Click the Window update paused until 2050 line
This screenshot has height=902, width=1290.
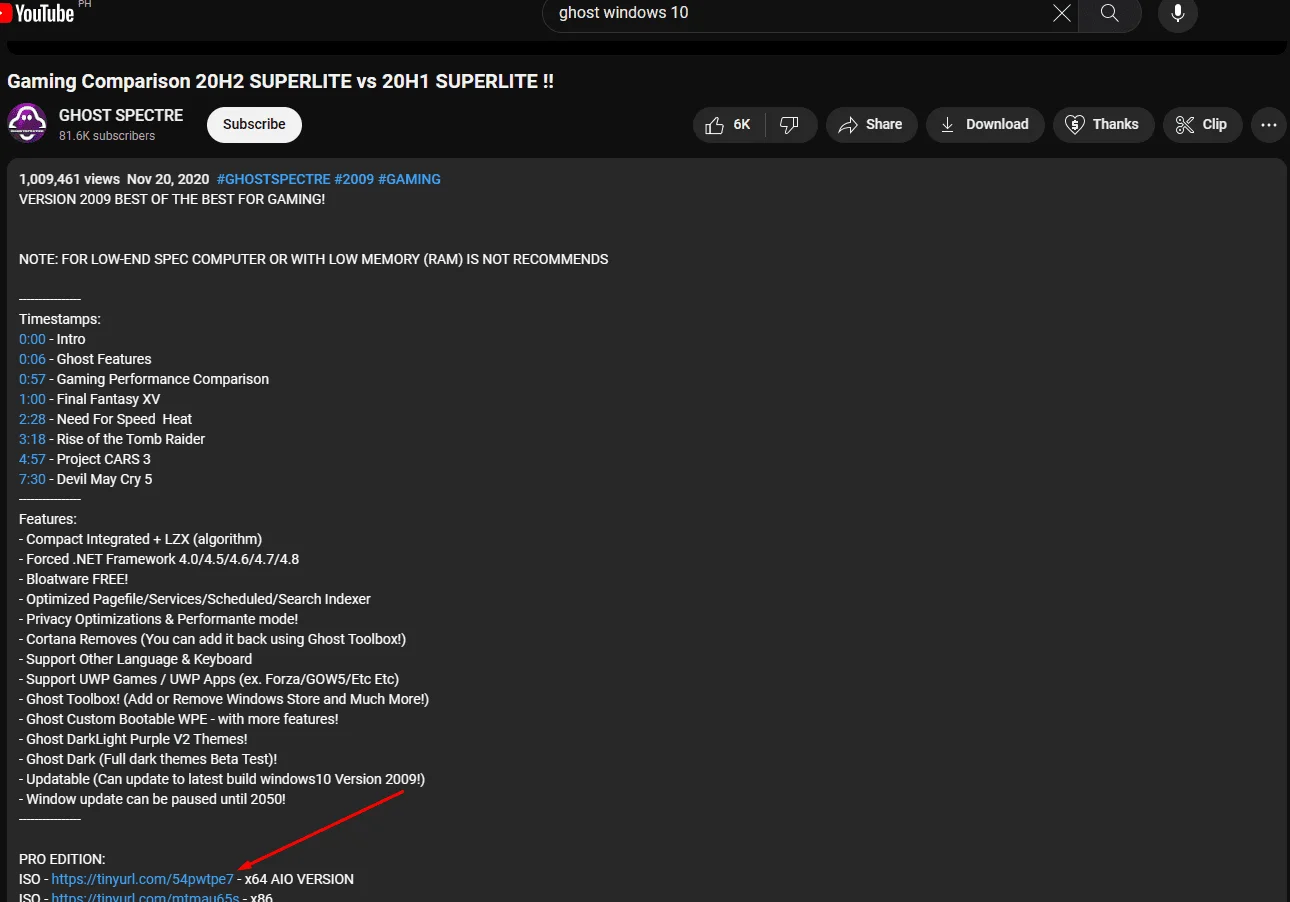point(152,799)
